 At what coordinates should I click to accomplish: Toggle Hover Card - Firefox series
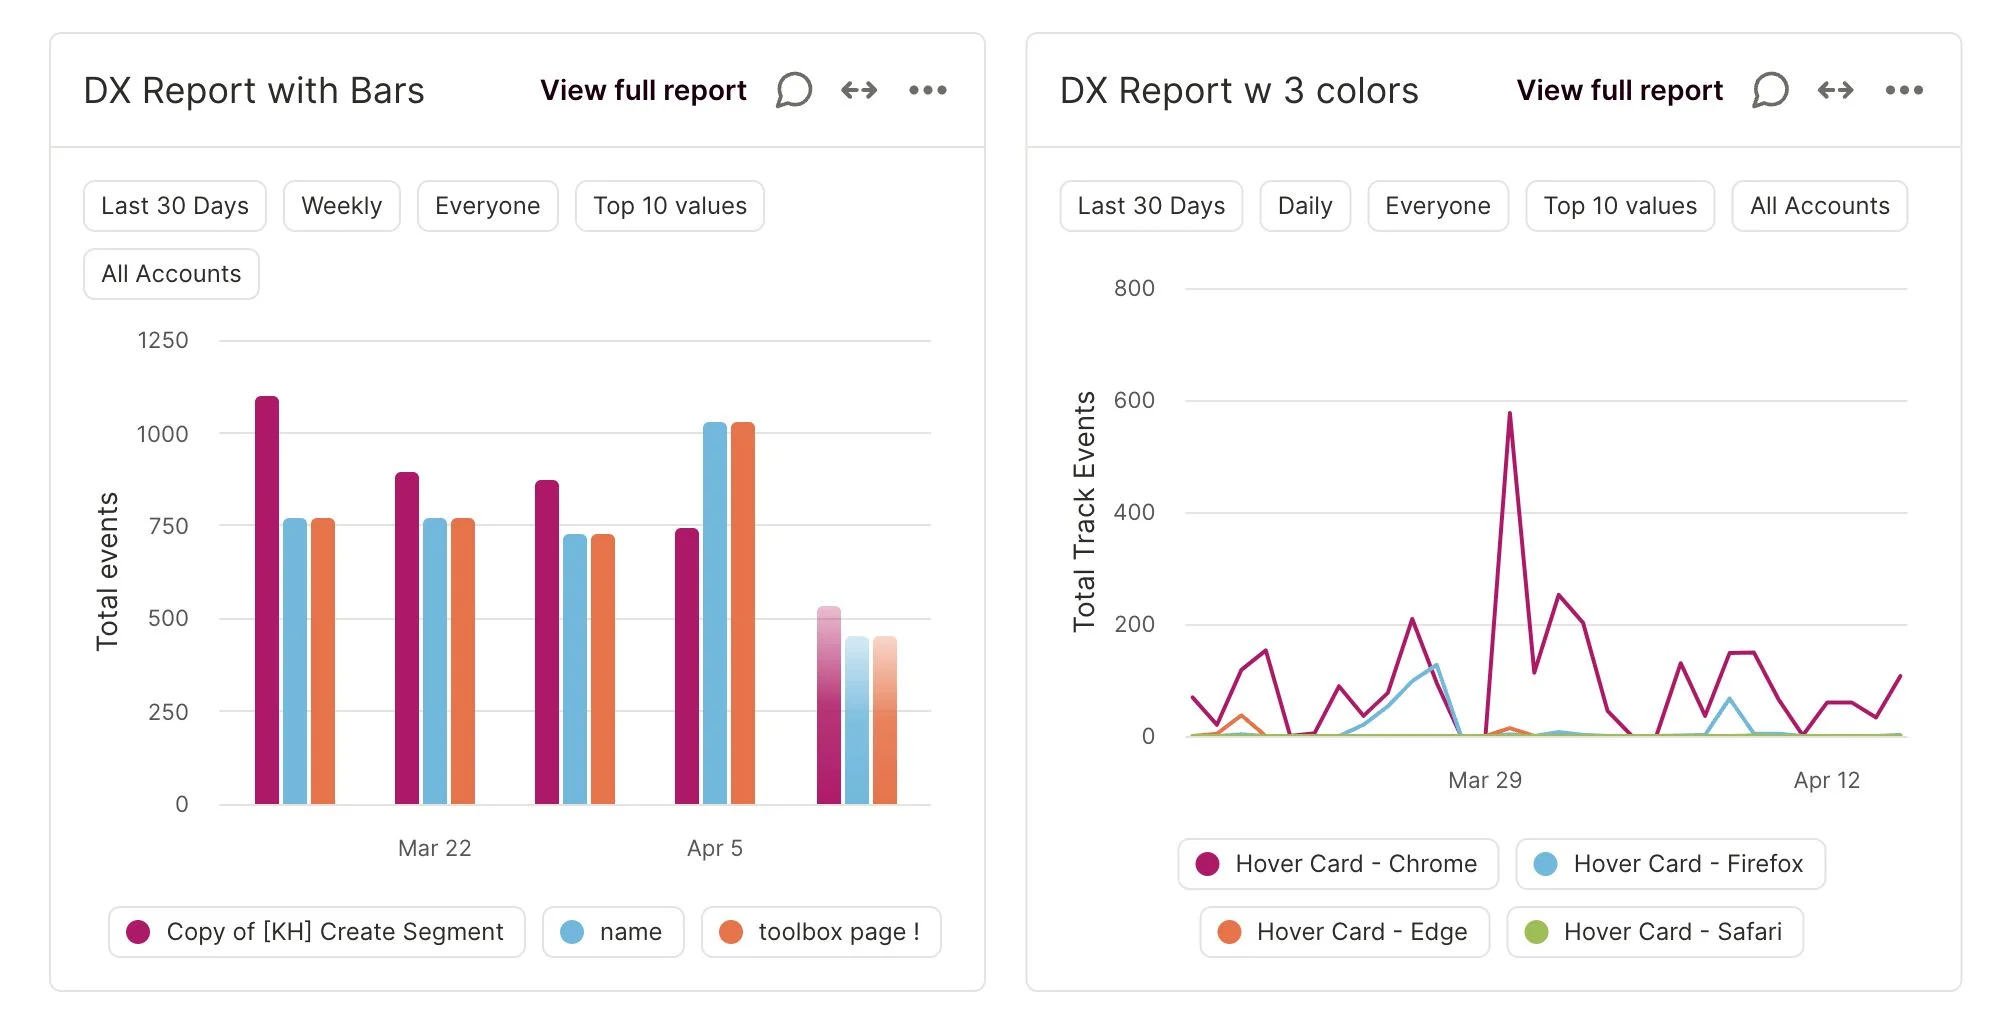pyautogui.click(x=1670, y=864)
